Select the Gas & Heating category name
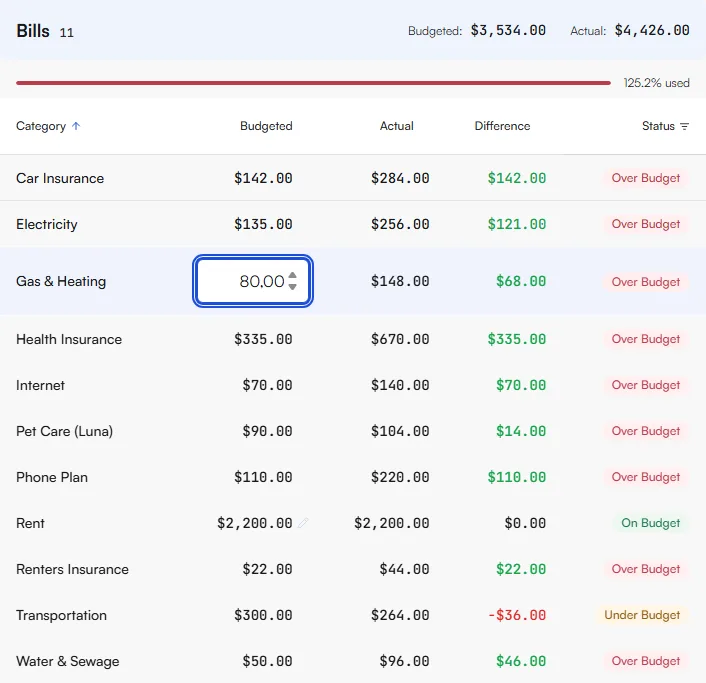 tap(61, 281)
